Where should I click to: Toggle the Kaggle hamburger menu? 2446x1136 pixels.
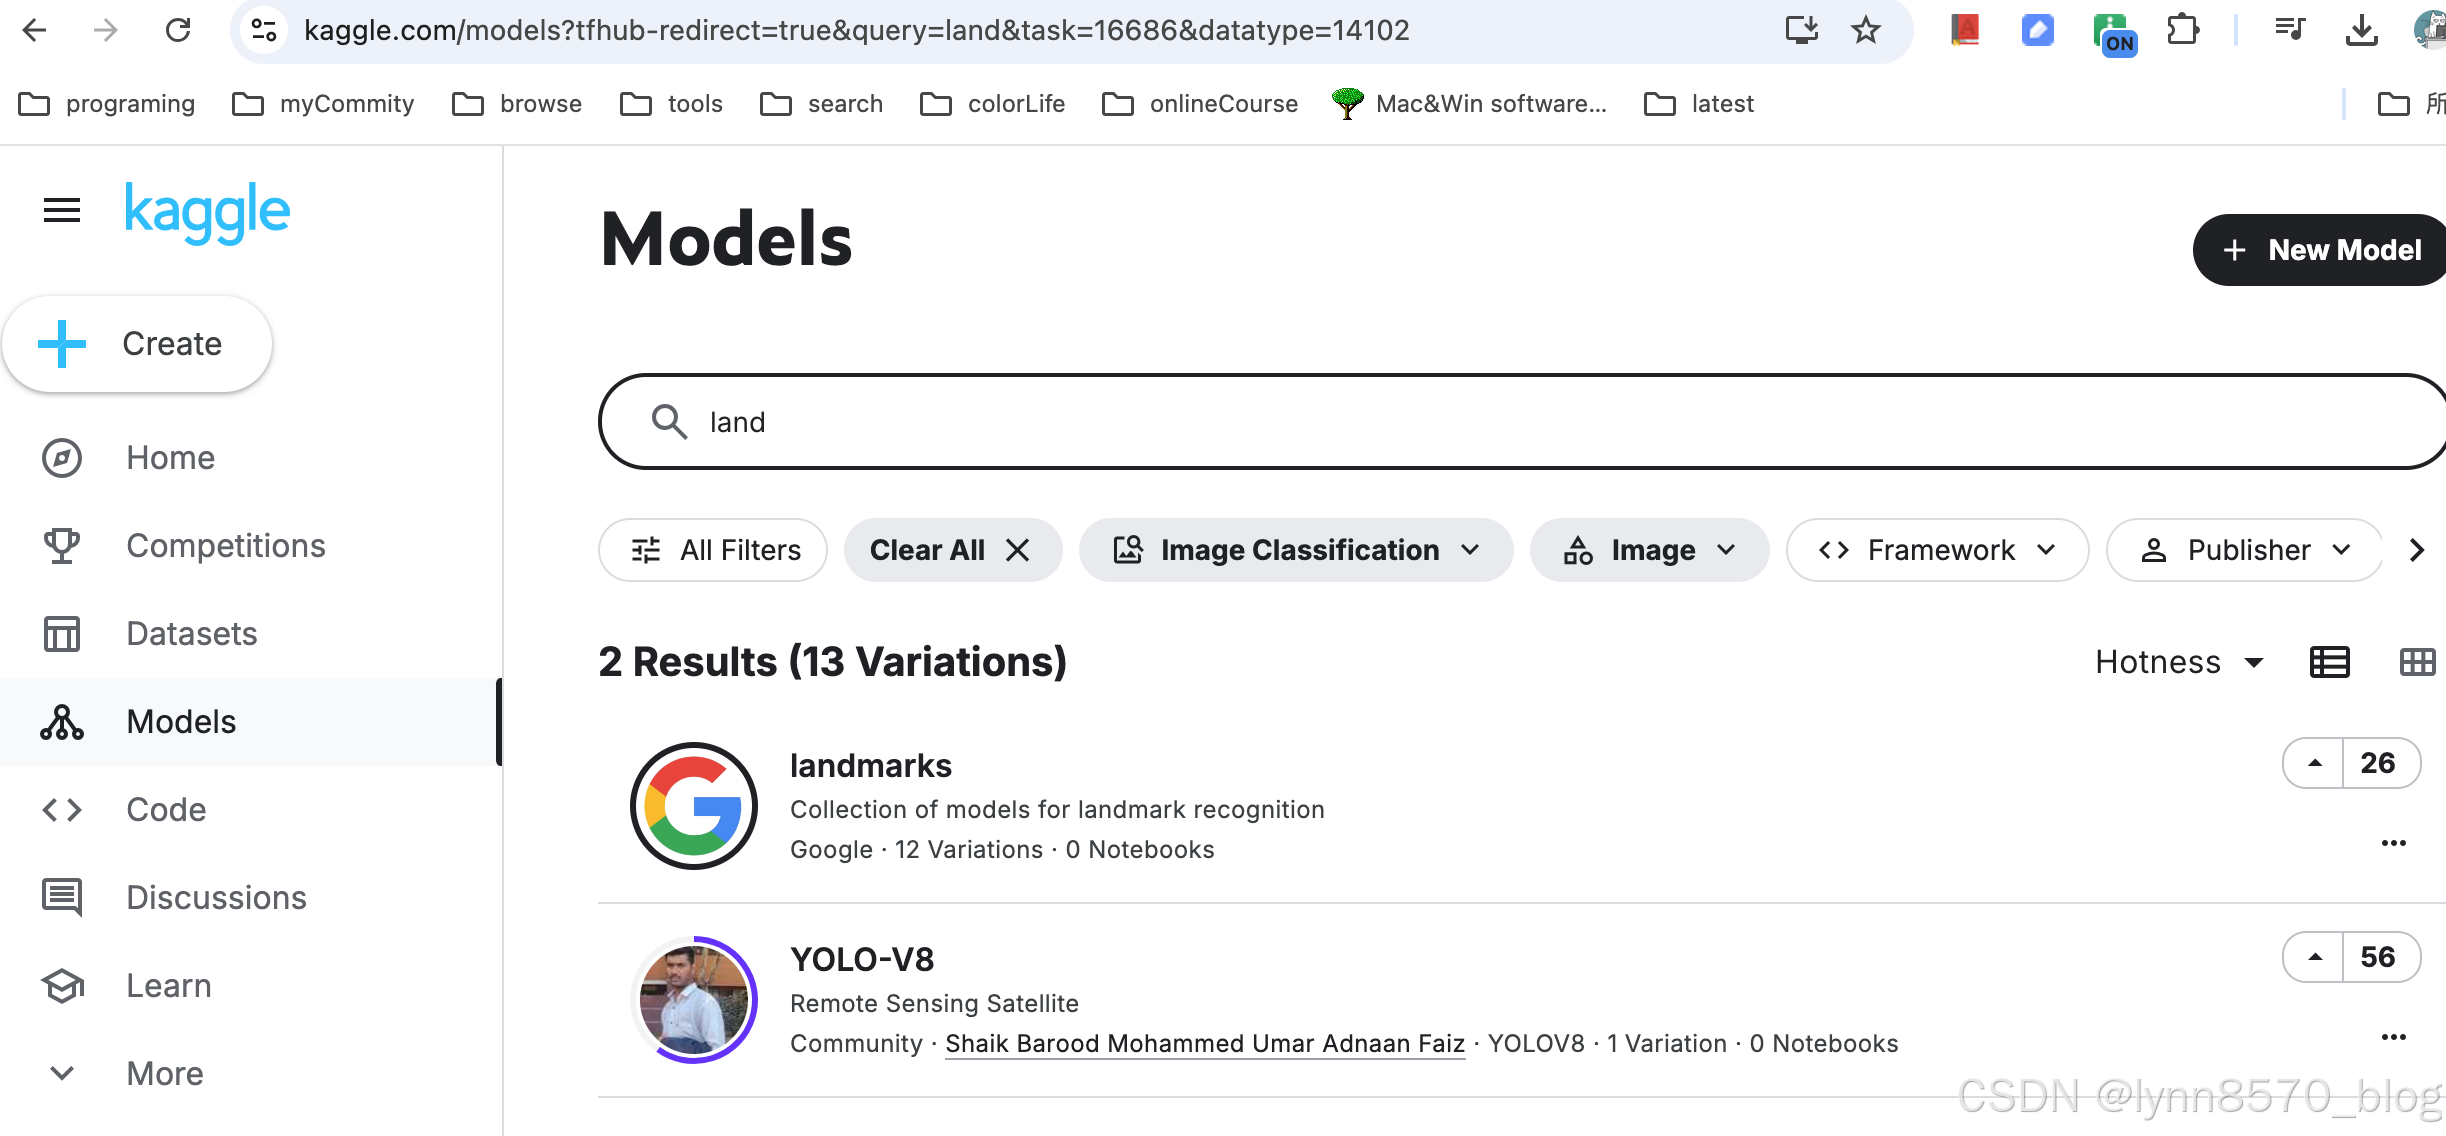pos(62,211)
